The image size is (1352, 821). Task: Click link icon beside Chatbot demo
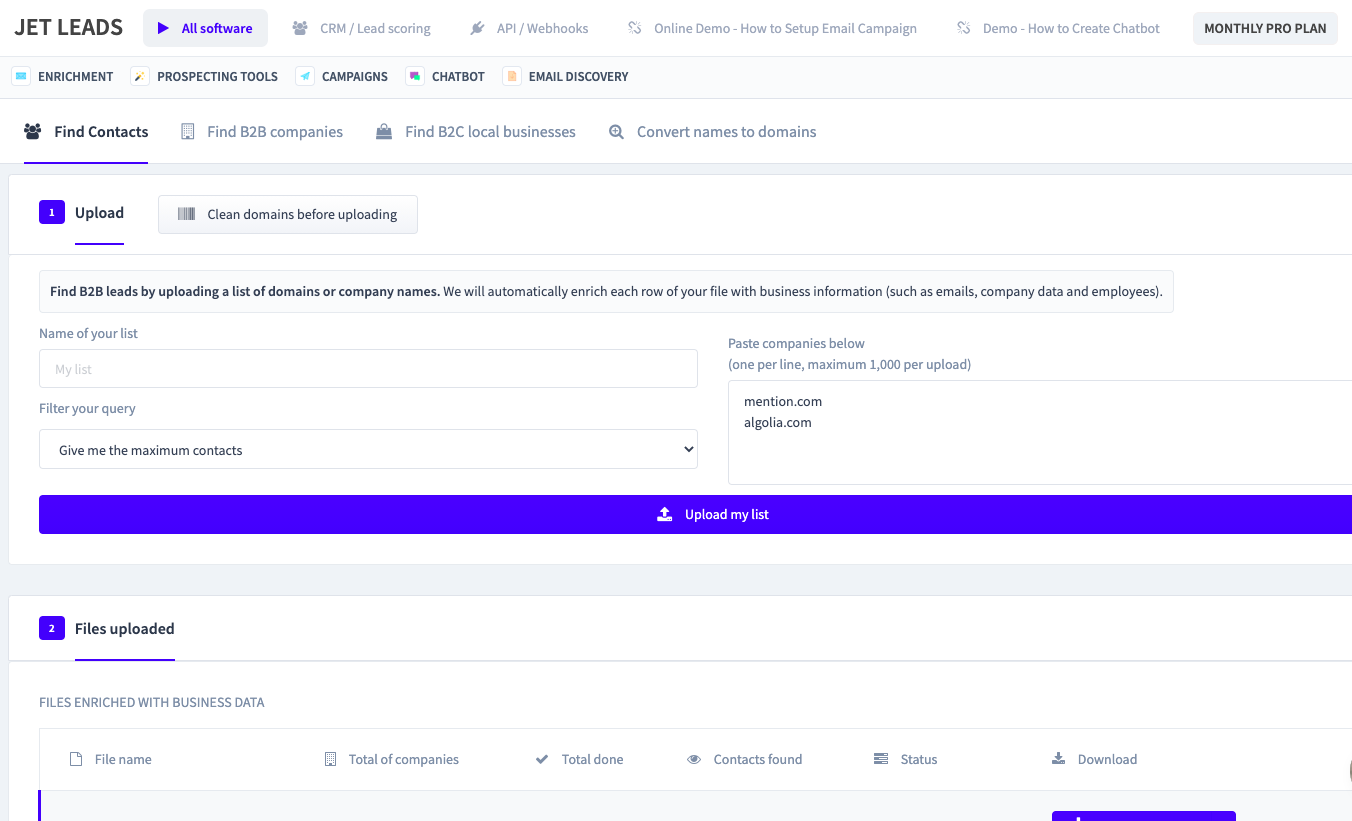(x=964, y=28)
